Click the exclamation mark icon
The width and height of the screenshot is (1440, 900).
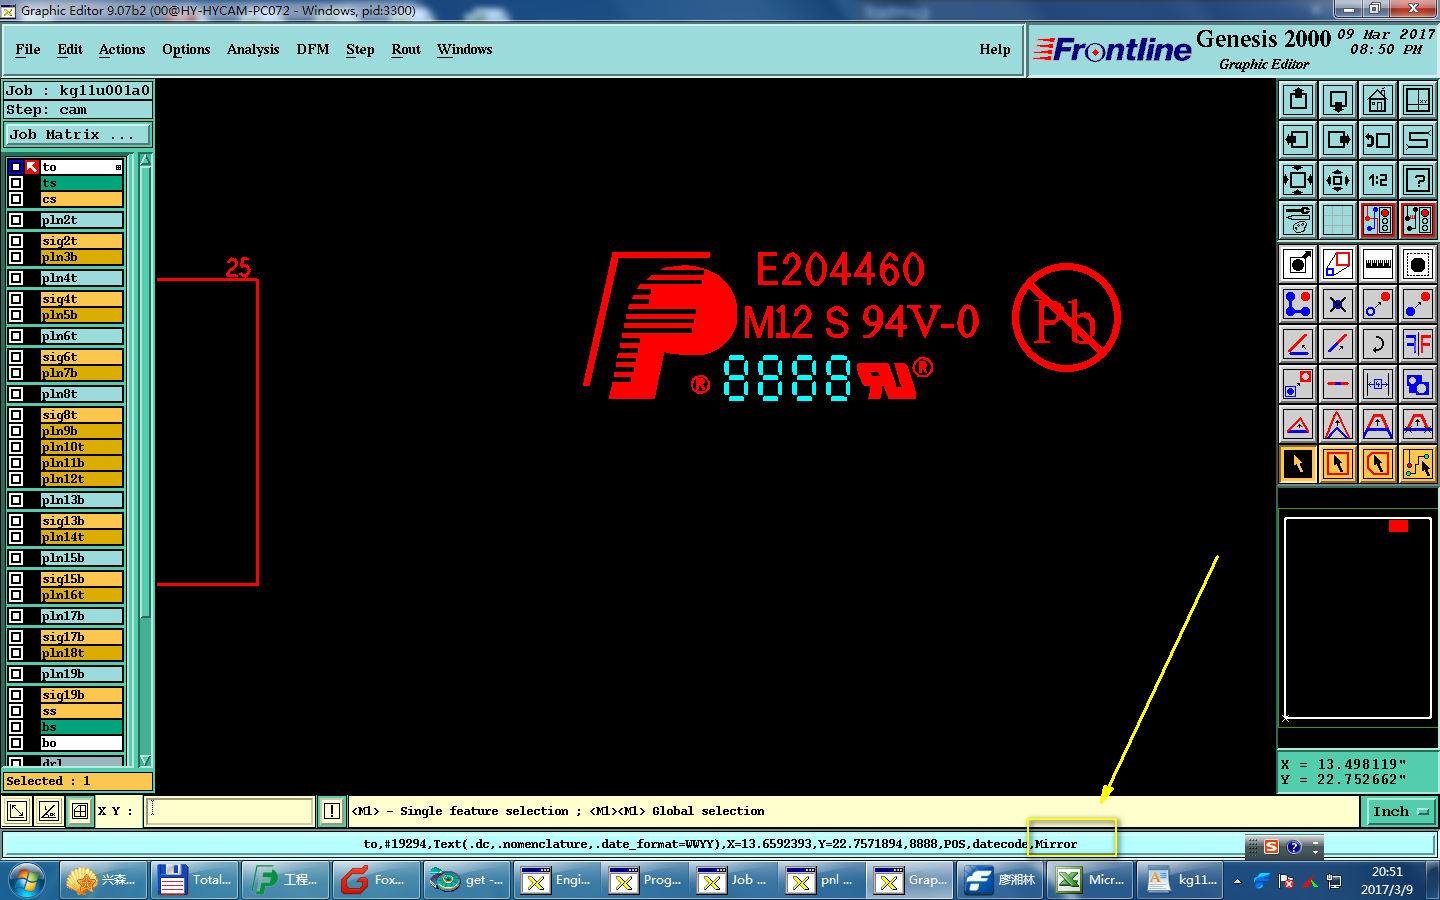click(332, 811)
